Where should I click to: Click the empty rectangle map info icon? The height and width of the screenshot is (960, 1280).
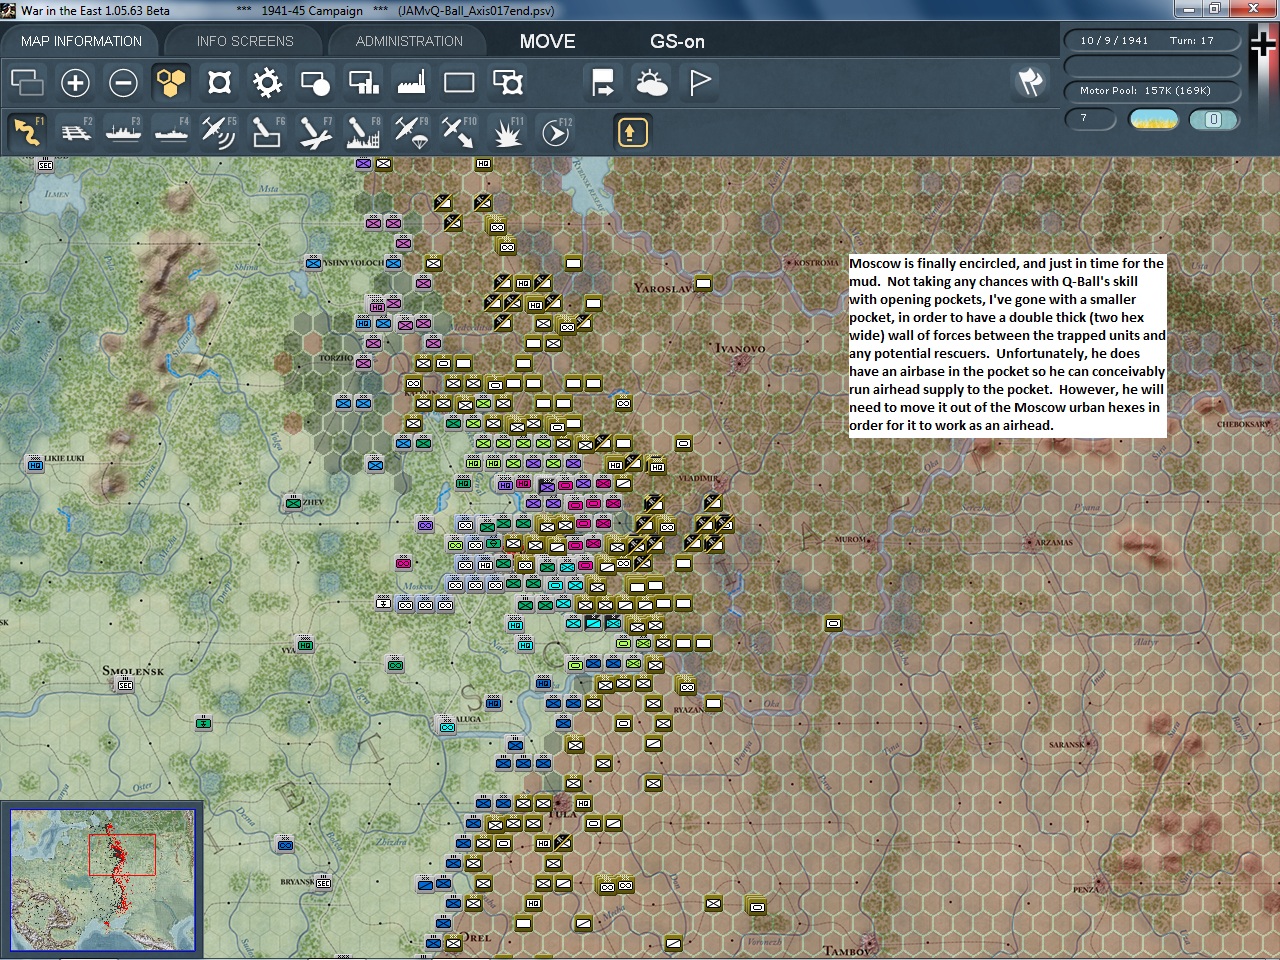coord(459,82)
